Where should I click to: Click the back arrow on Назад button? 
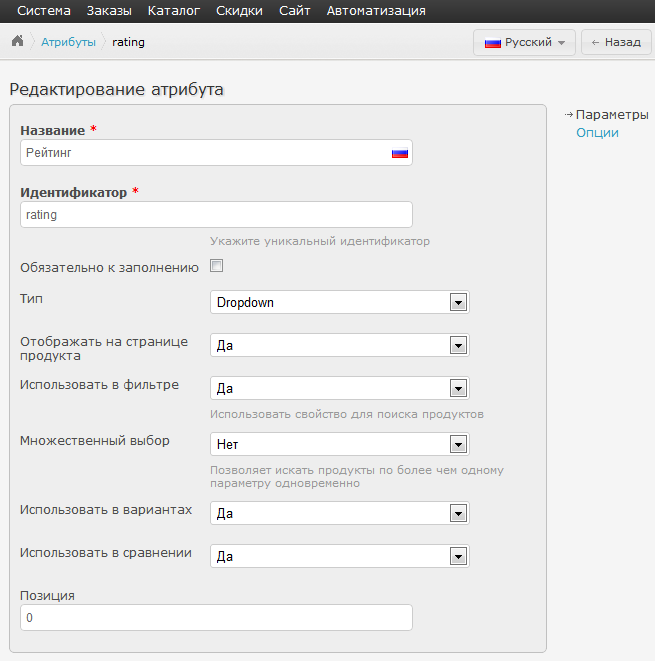595,43
